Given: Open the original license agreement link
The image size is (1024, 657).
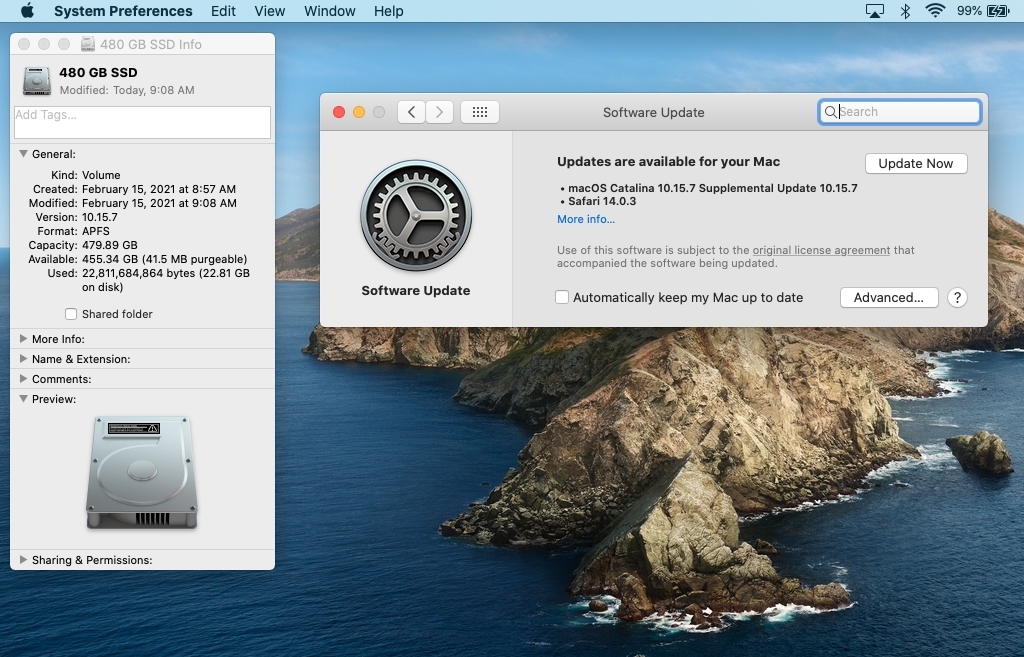Looking at the screenshot, I should click(x=821, y=250).
